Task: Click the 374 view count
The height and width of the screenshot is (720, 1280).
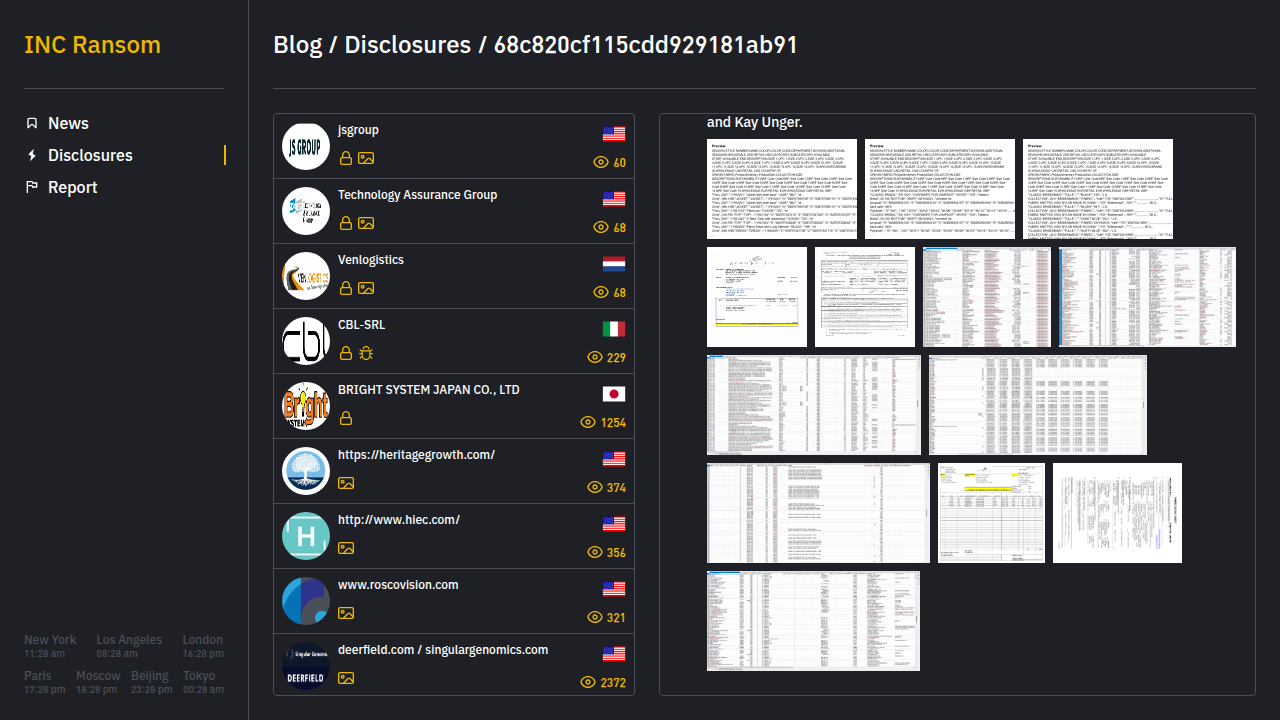Action: coord(616,488)
